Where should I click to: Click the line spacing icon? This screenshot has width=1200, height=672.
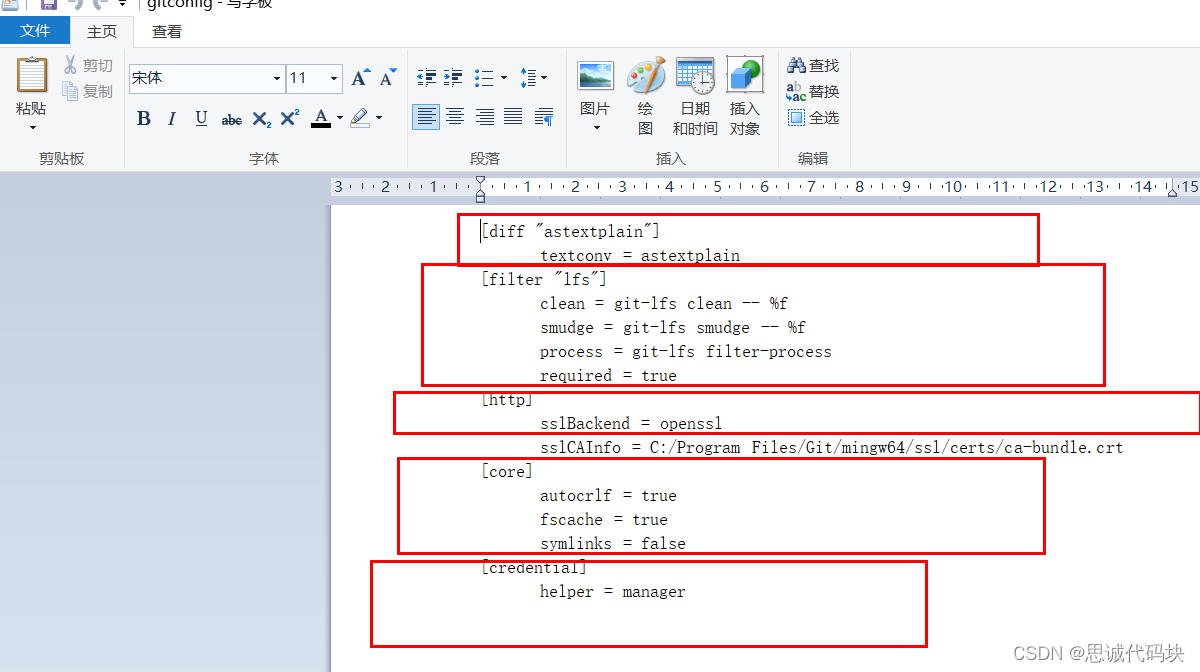coord(528,77)
